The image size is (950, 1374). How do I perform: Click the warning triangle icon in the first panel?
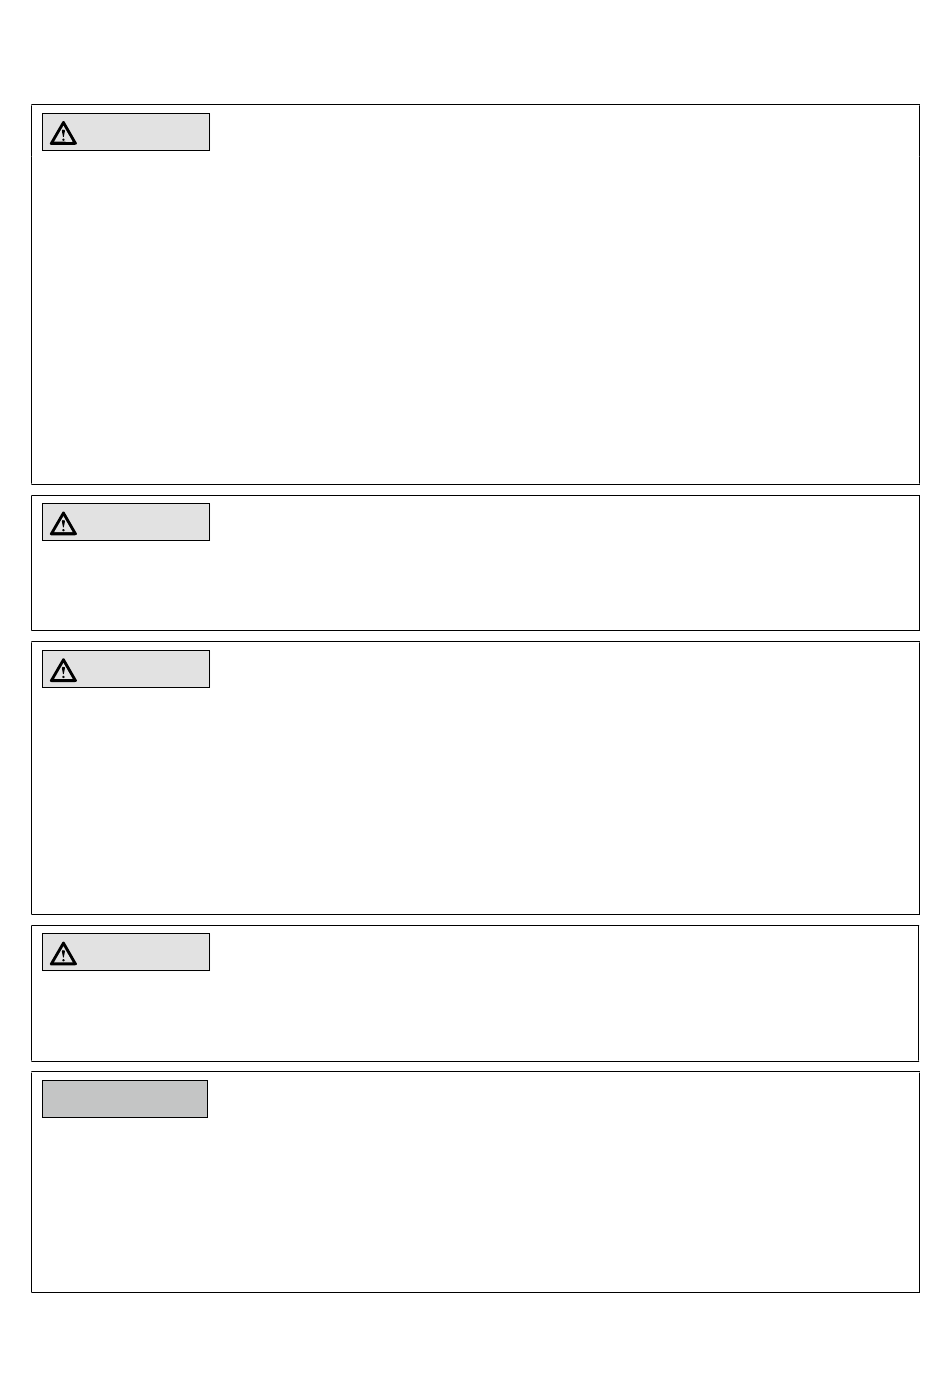coord(63,133)
